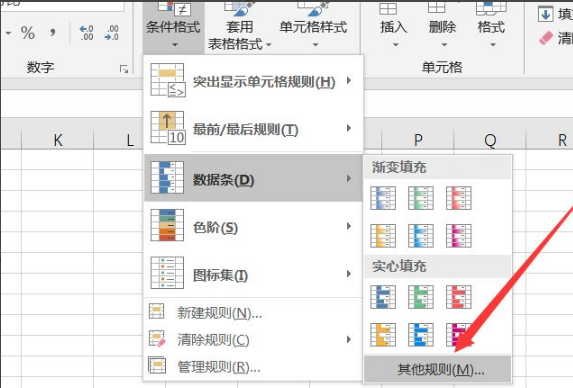The height and width of the screenshot is (388, 573).
Task: Select column Q header
Action: pos(490,139)
